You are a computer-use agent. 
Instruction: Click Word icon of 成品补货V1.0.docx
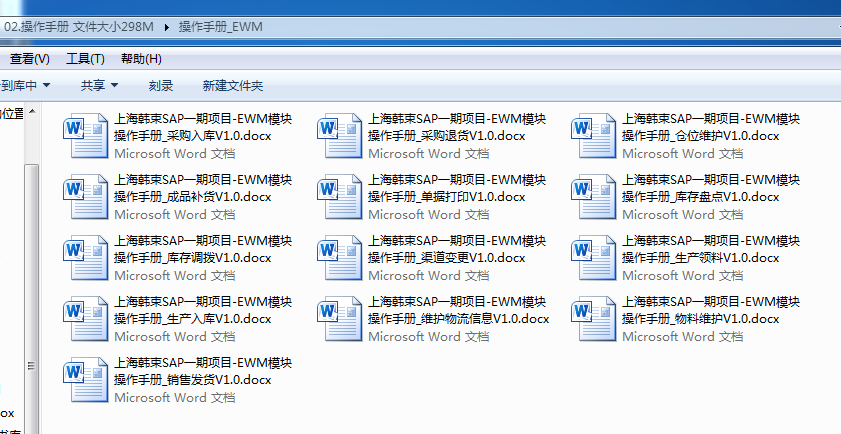coord(86,196)
